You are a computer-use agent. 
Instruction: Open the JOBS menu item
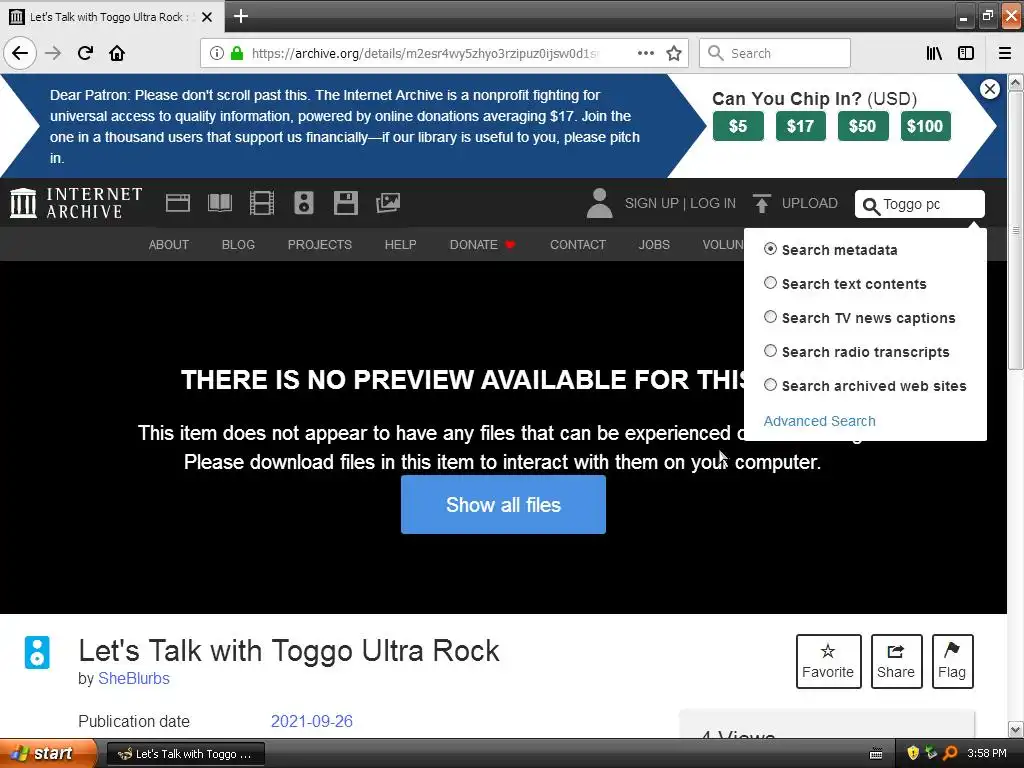pyautogui.click(x=654, y=244)
